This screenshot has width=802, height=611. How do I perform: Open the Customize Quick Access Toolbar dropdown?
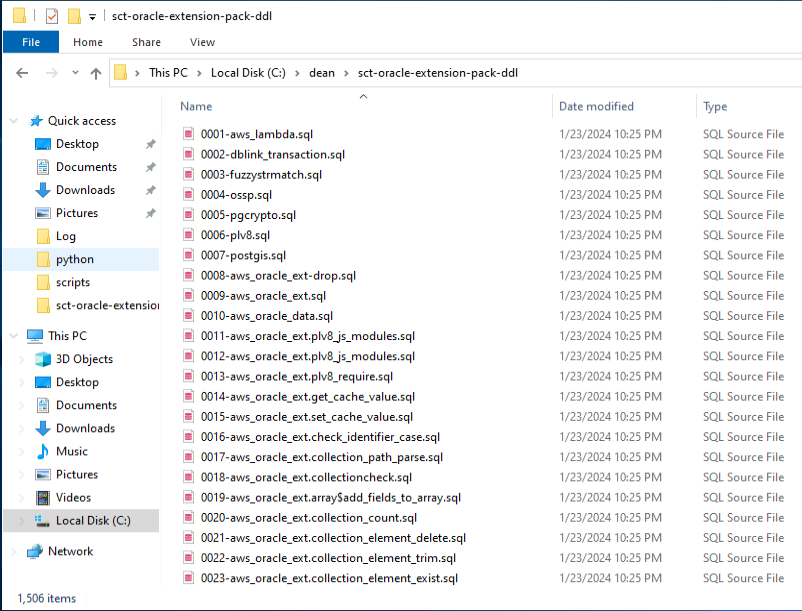click(x=92, y=16)
